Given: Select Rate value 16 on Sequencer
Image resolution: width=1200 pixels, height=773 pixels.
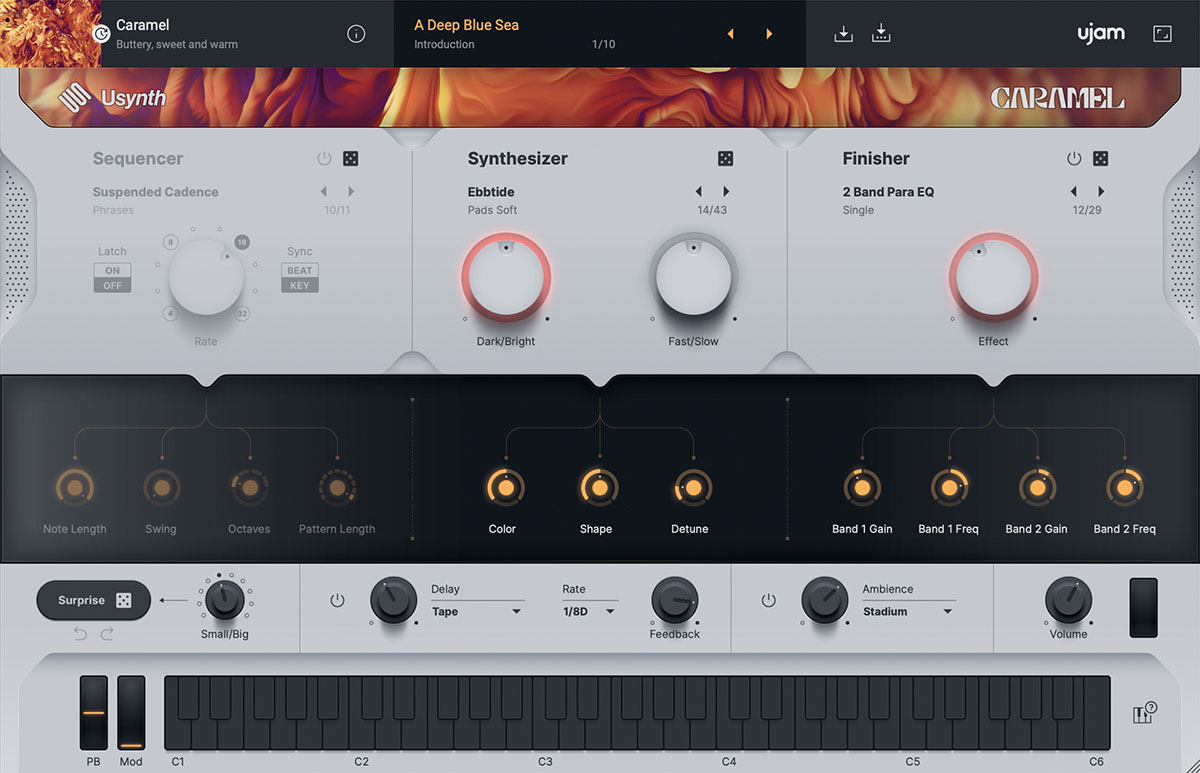Looking at the screenshot, I should tap(242, 242).
